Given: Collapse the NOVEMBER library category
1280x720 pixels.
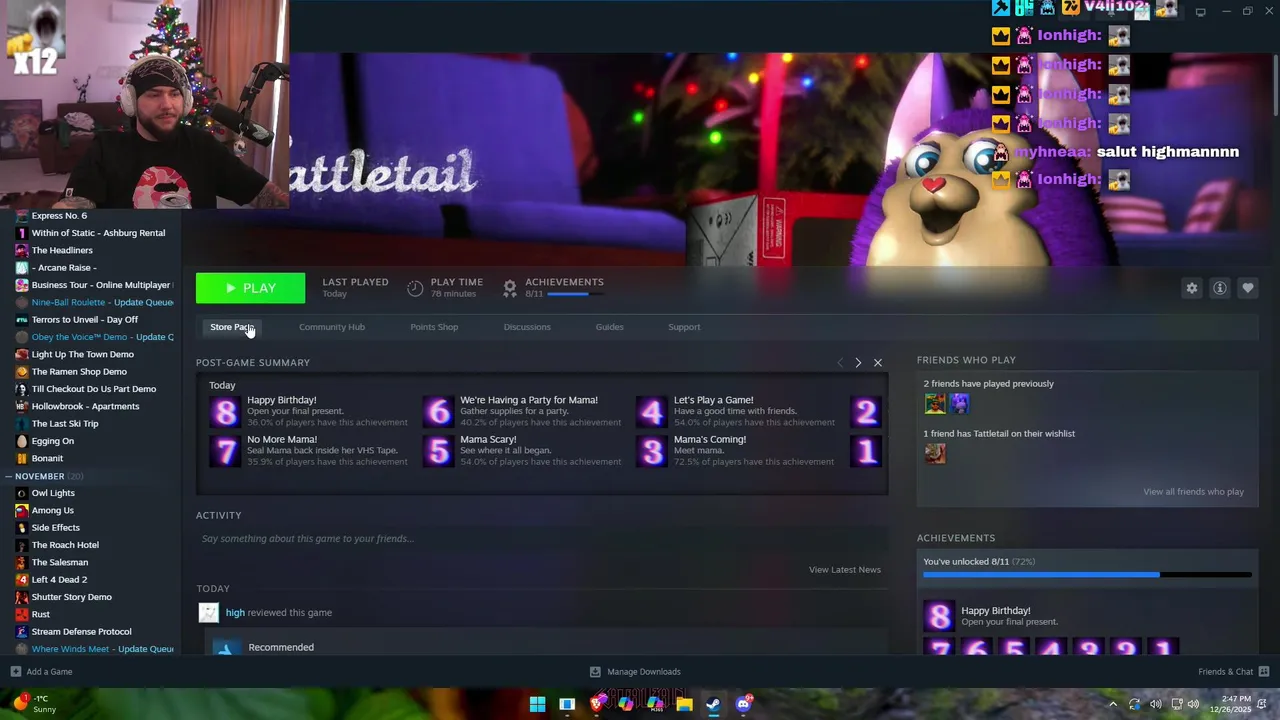Looking at the screenshot, I should (x=11, y=477).
